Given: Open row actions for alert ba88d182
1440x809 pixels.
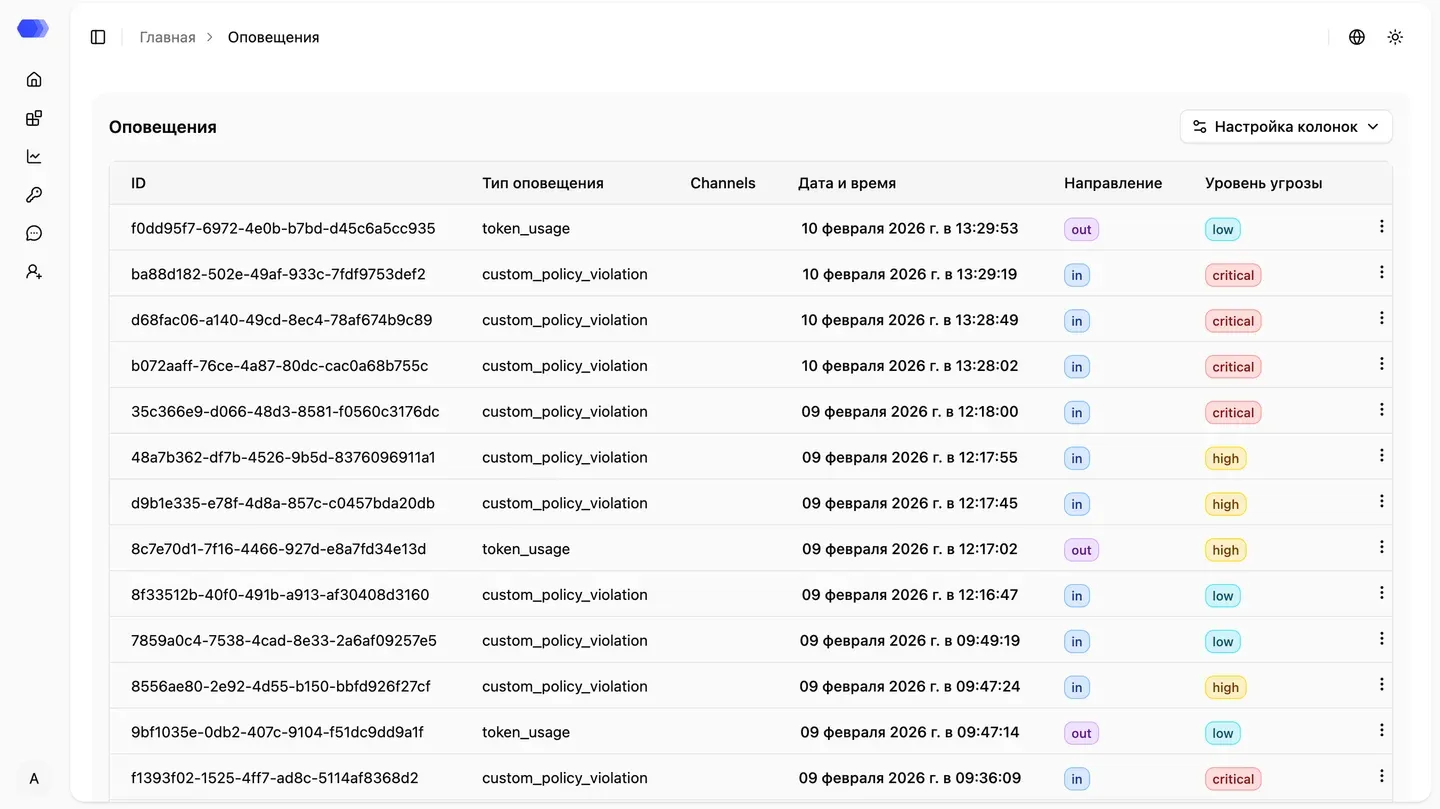Looking at the screenshot, I should (1382, 272).
